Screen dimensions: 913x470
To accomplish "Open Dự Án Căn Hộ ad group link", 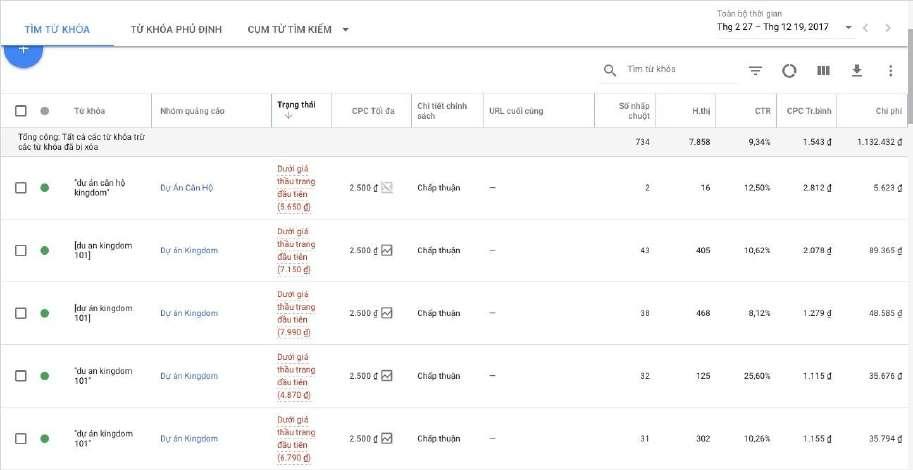I will pos(187,188).
